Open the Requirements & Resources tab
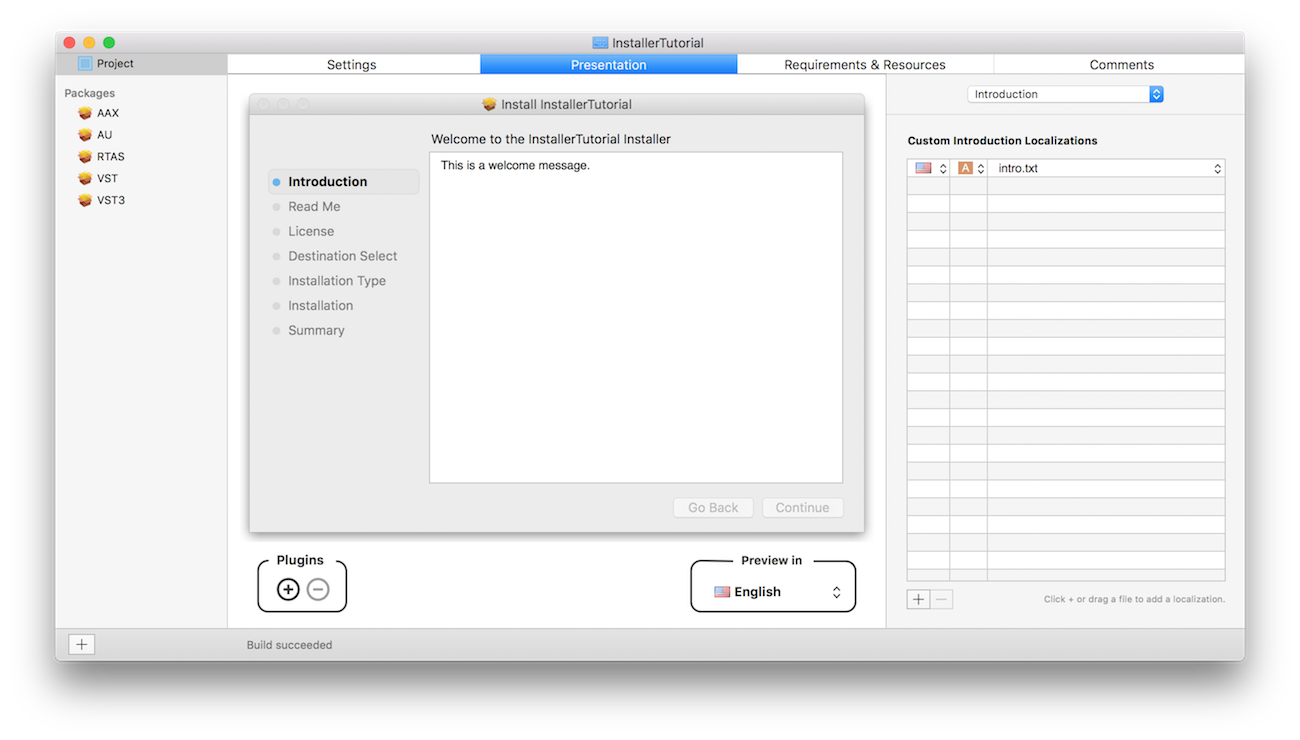The image size is (1300, 740). point(864,65)
